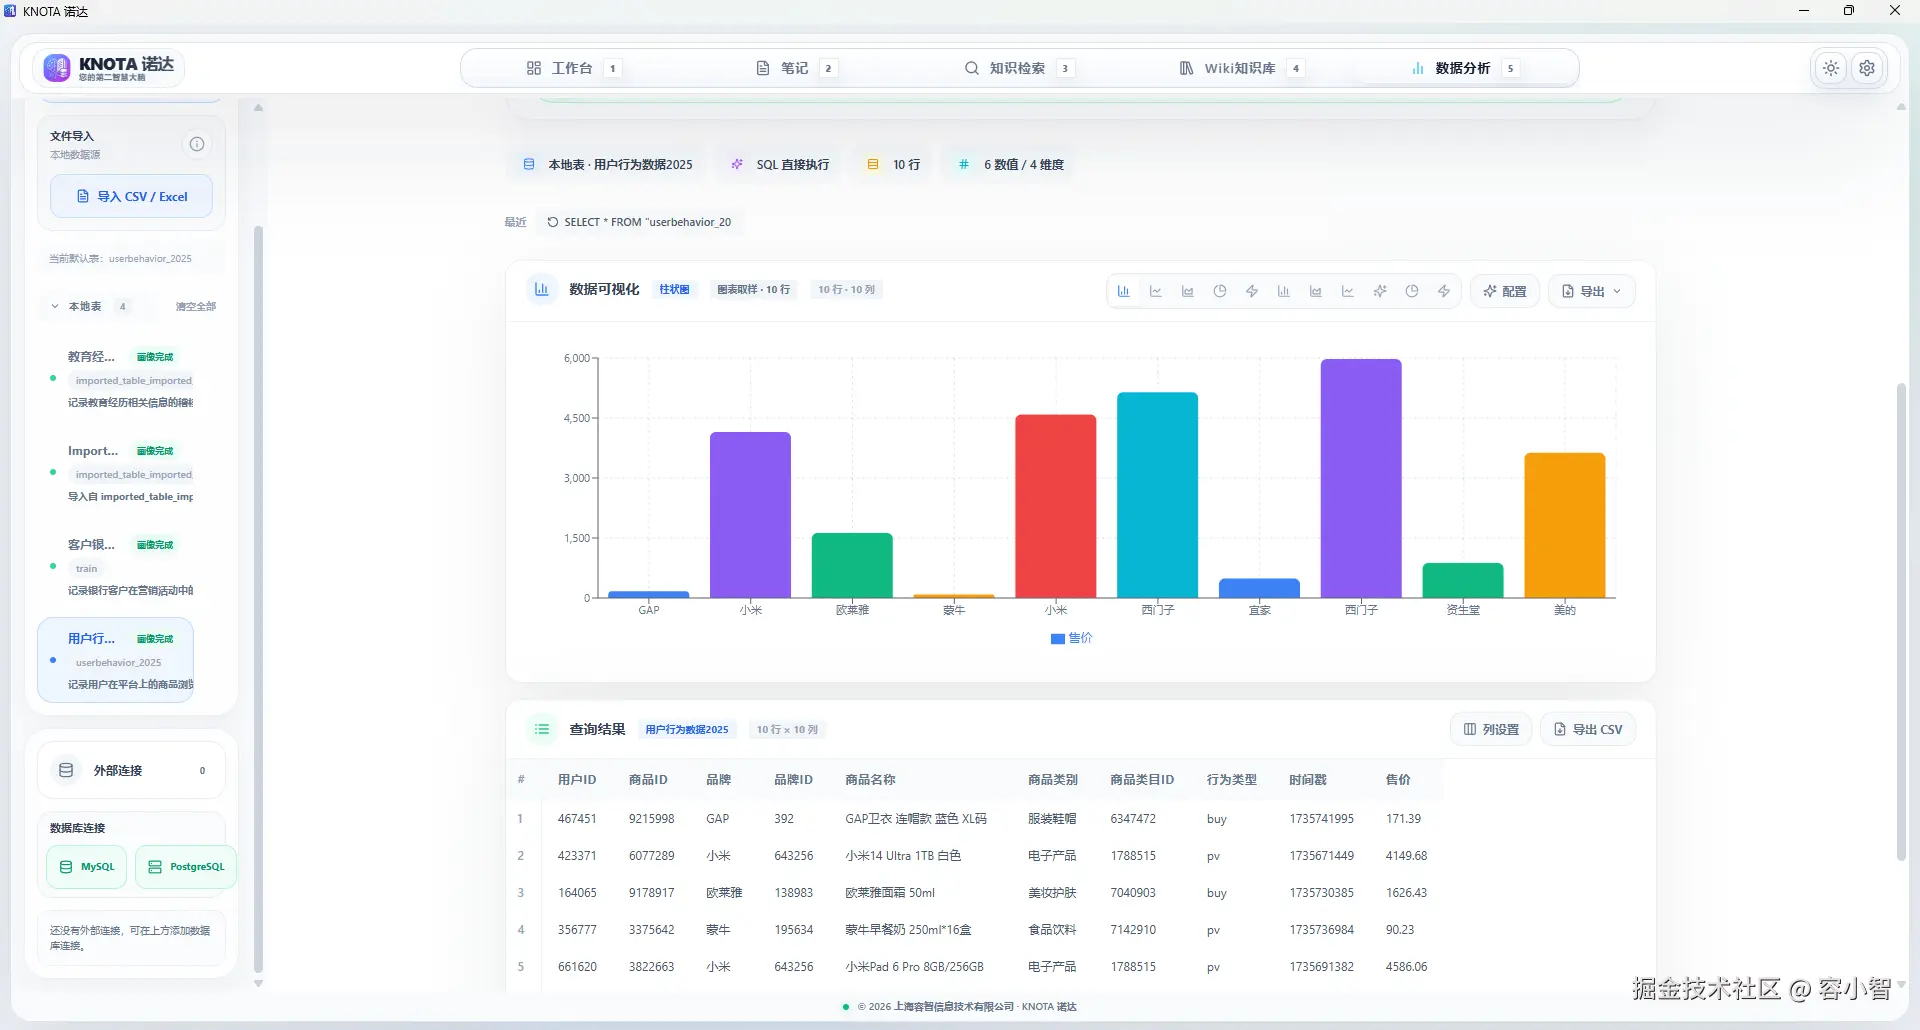Select the 用户行... userbehavior_2025 table item
The height and width of the screenshot is (1030, 1920).
pyautogui.click(x=115, y=660)
